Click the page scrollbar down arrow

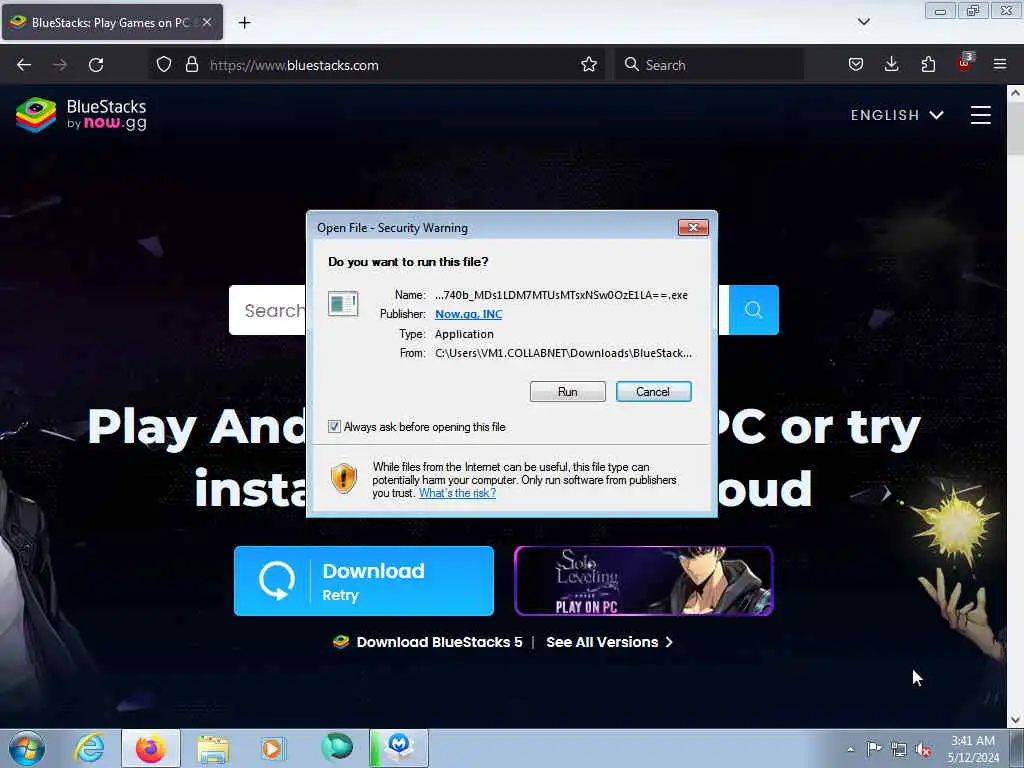tap(1015, 720)
